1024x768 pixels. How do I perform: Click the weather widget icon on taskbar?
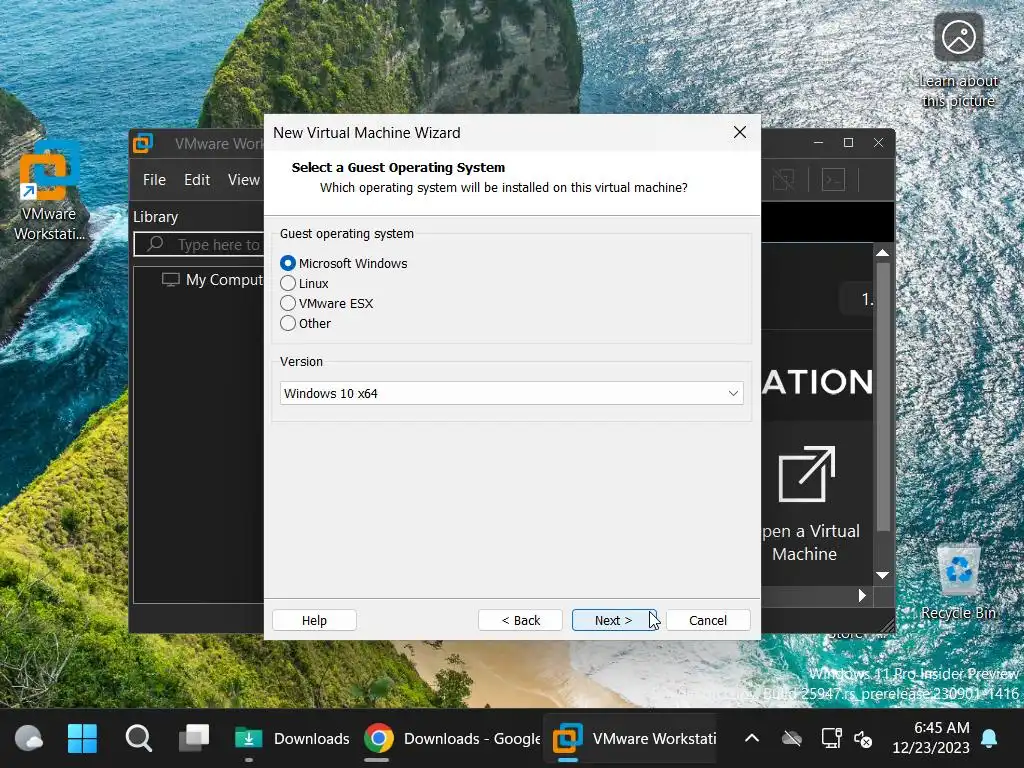[x=28, y=739]
